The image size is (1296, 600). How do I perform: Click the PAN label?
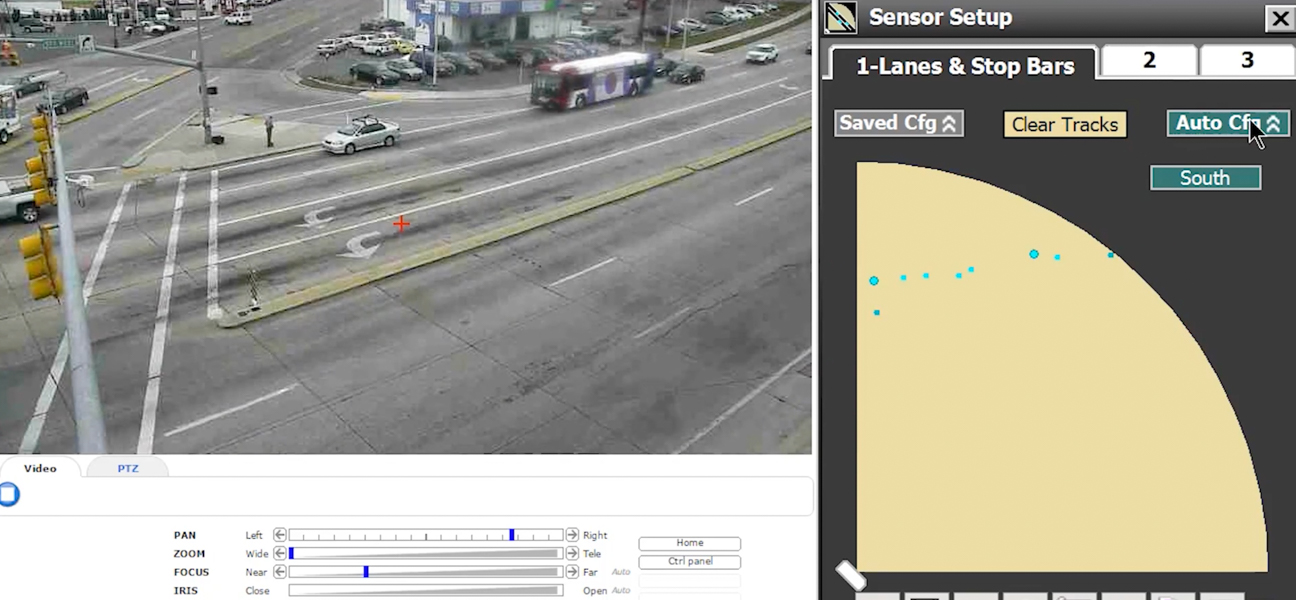184,535
